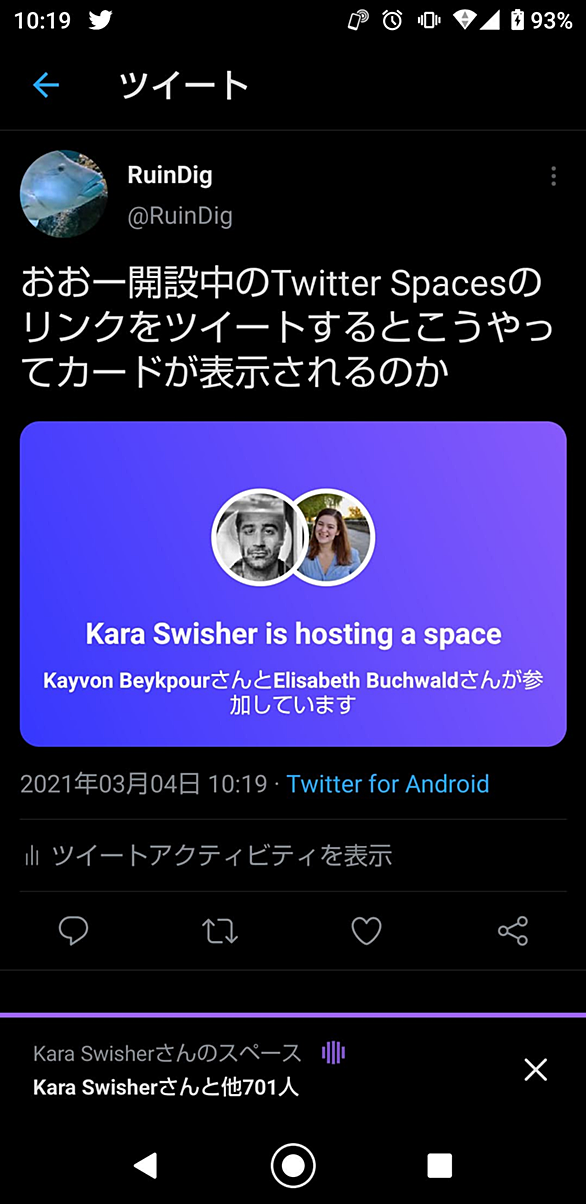
Task: Tap the reply speech bubble icon
Action: (73, 932)
